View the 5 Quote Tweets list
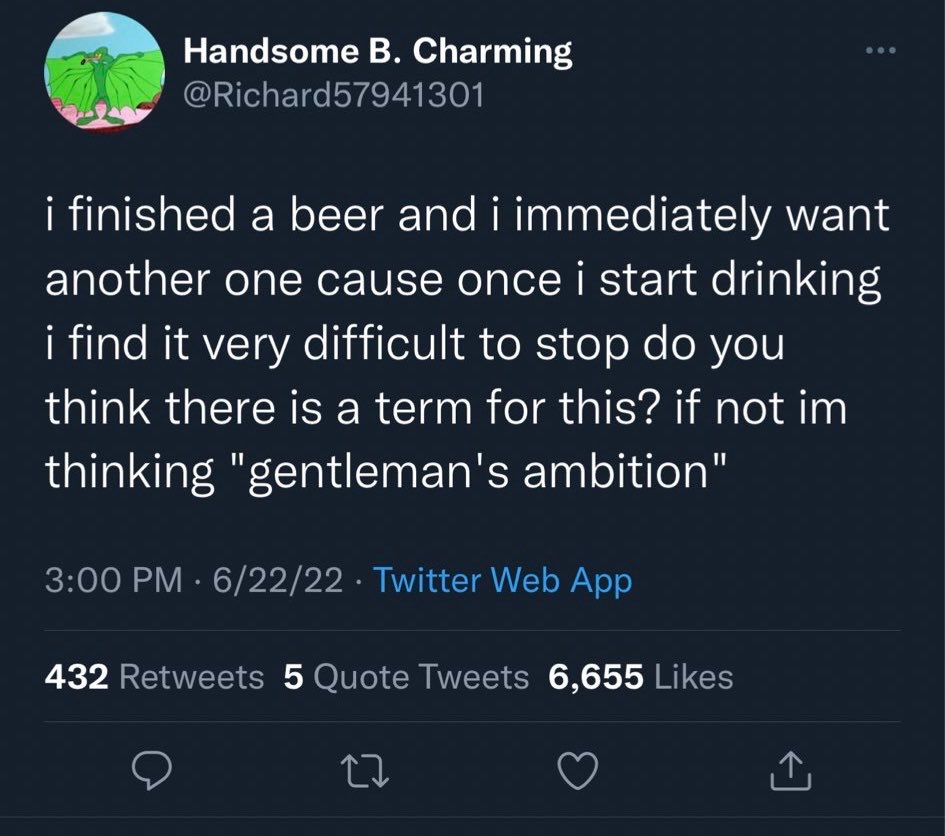945x836 pixels. pos(406,677)
